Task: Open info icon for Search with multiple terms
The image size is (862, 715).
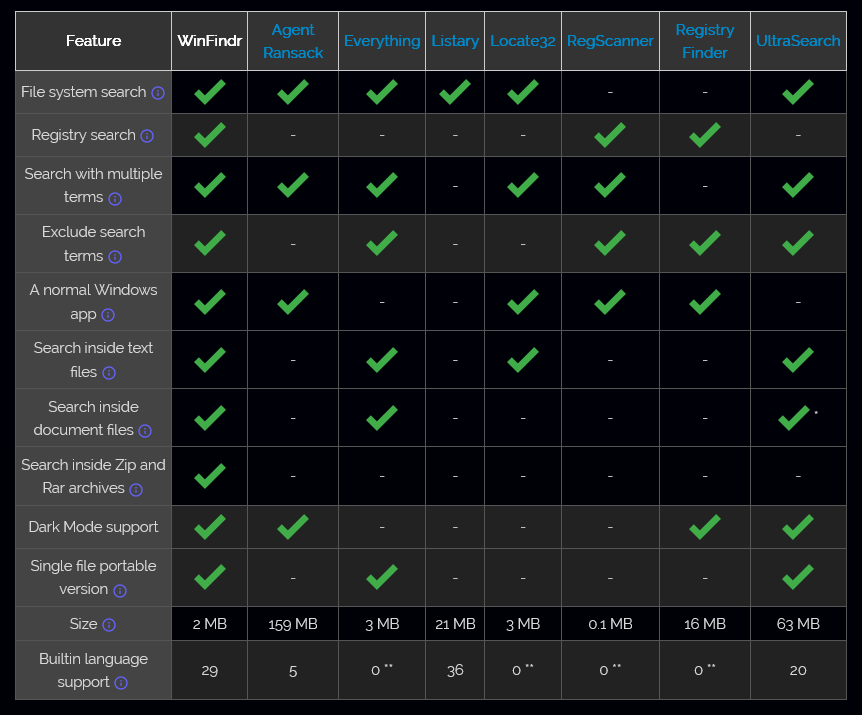Action: tap(115, 198)
